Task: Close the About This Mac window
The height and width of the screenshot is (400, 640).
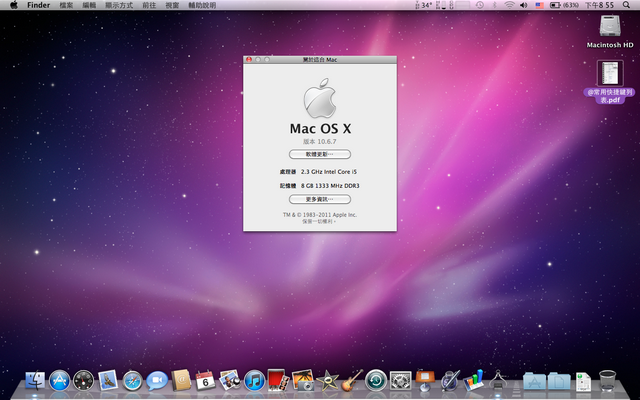Action: [x=249, y=60]
